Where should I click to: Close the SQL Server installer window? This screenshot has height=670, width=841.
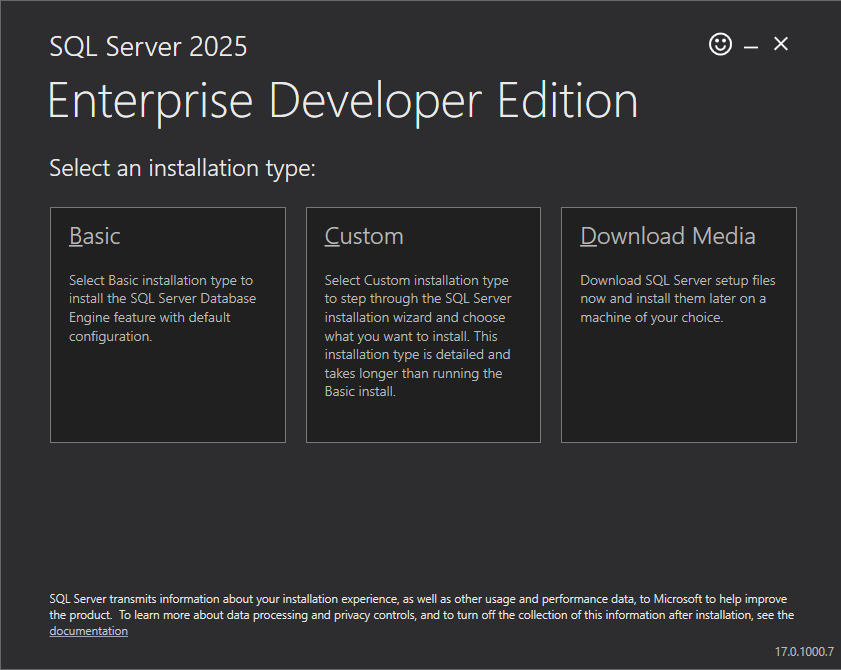tap(781, 44)
